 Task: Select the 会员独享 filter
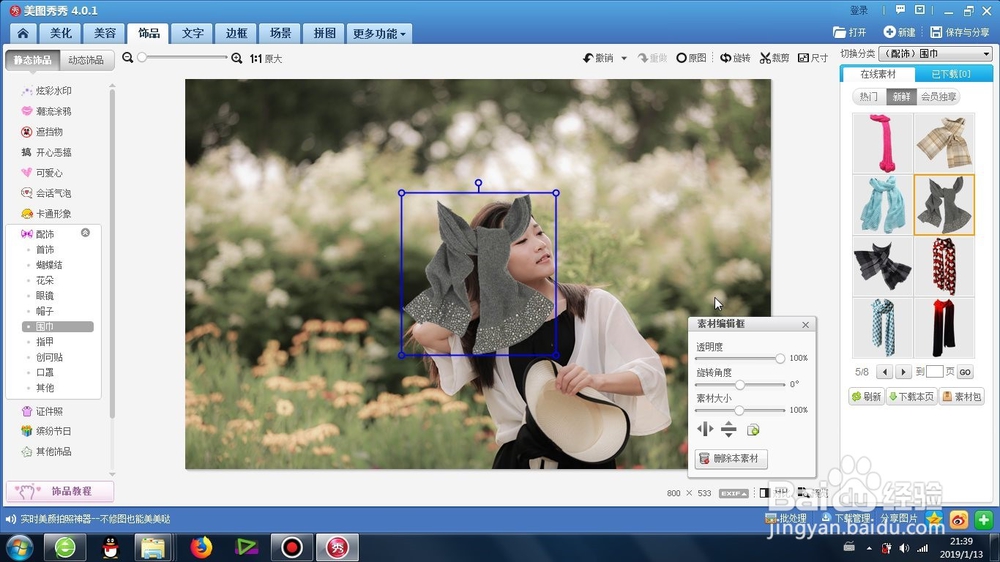pos(938,96)
